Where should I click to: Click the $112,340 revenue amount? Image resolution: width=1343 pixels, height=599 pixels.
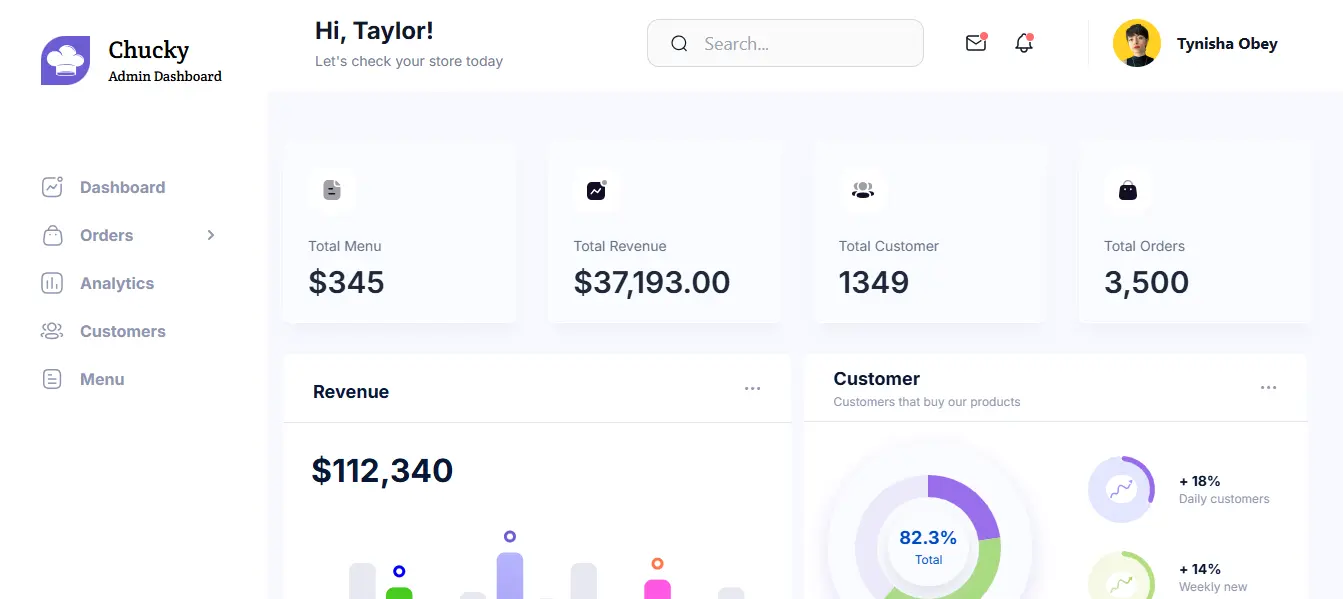[382, 470]
